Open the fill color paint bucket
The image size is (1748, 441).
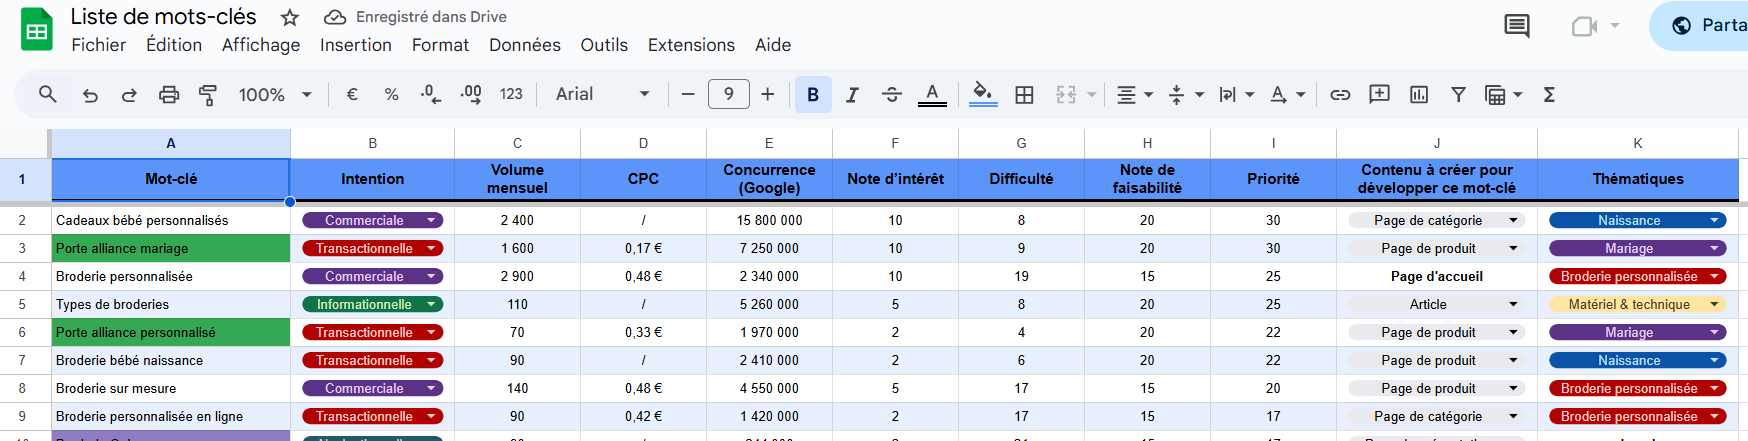(983, 95)
